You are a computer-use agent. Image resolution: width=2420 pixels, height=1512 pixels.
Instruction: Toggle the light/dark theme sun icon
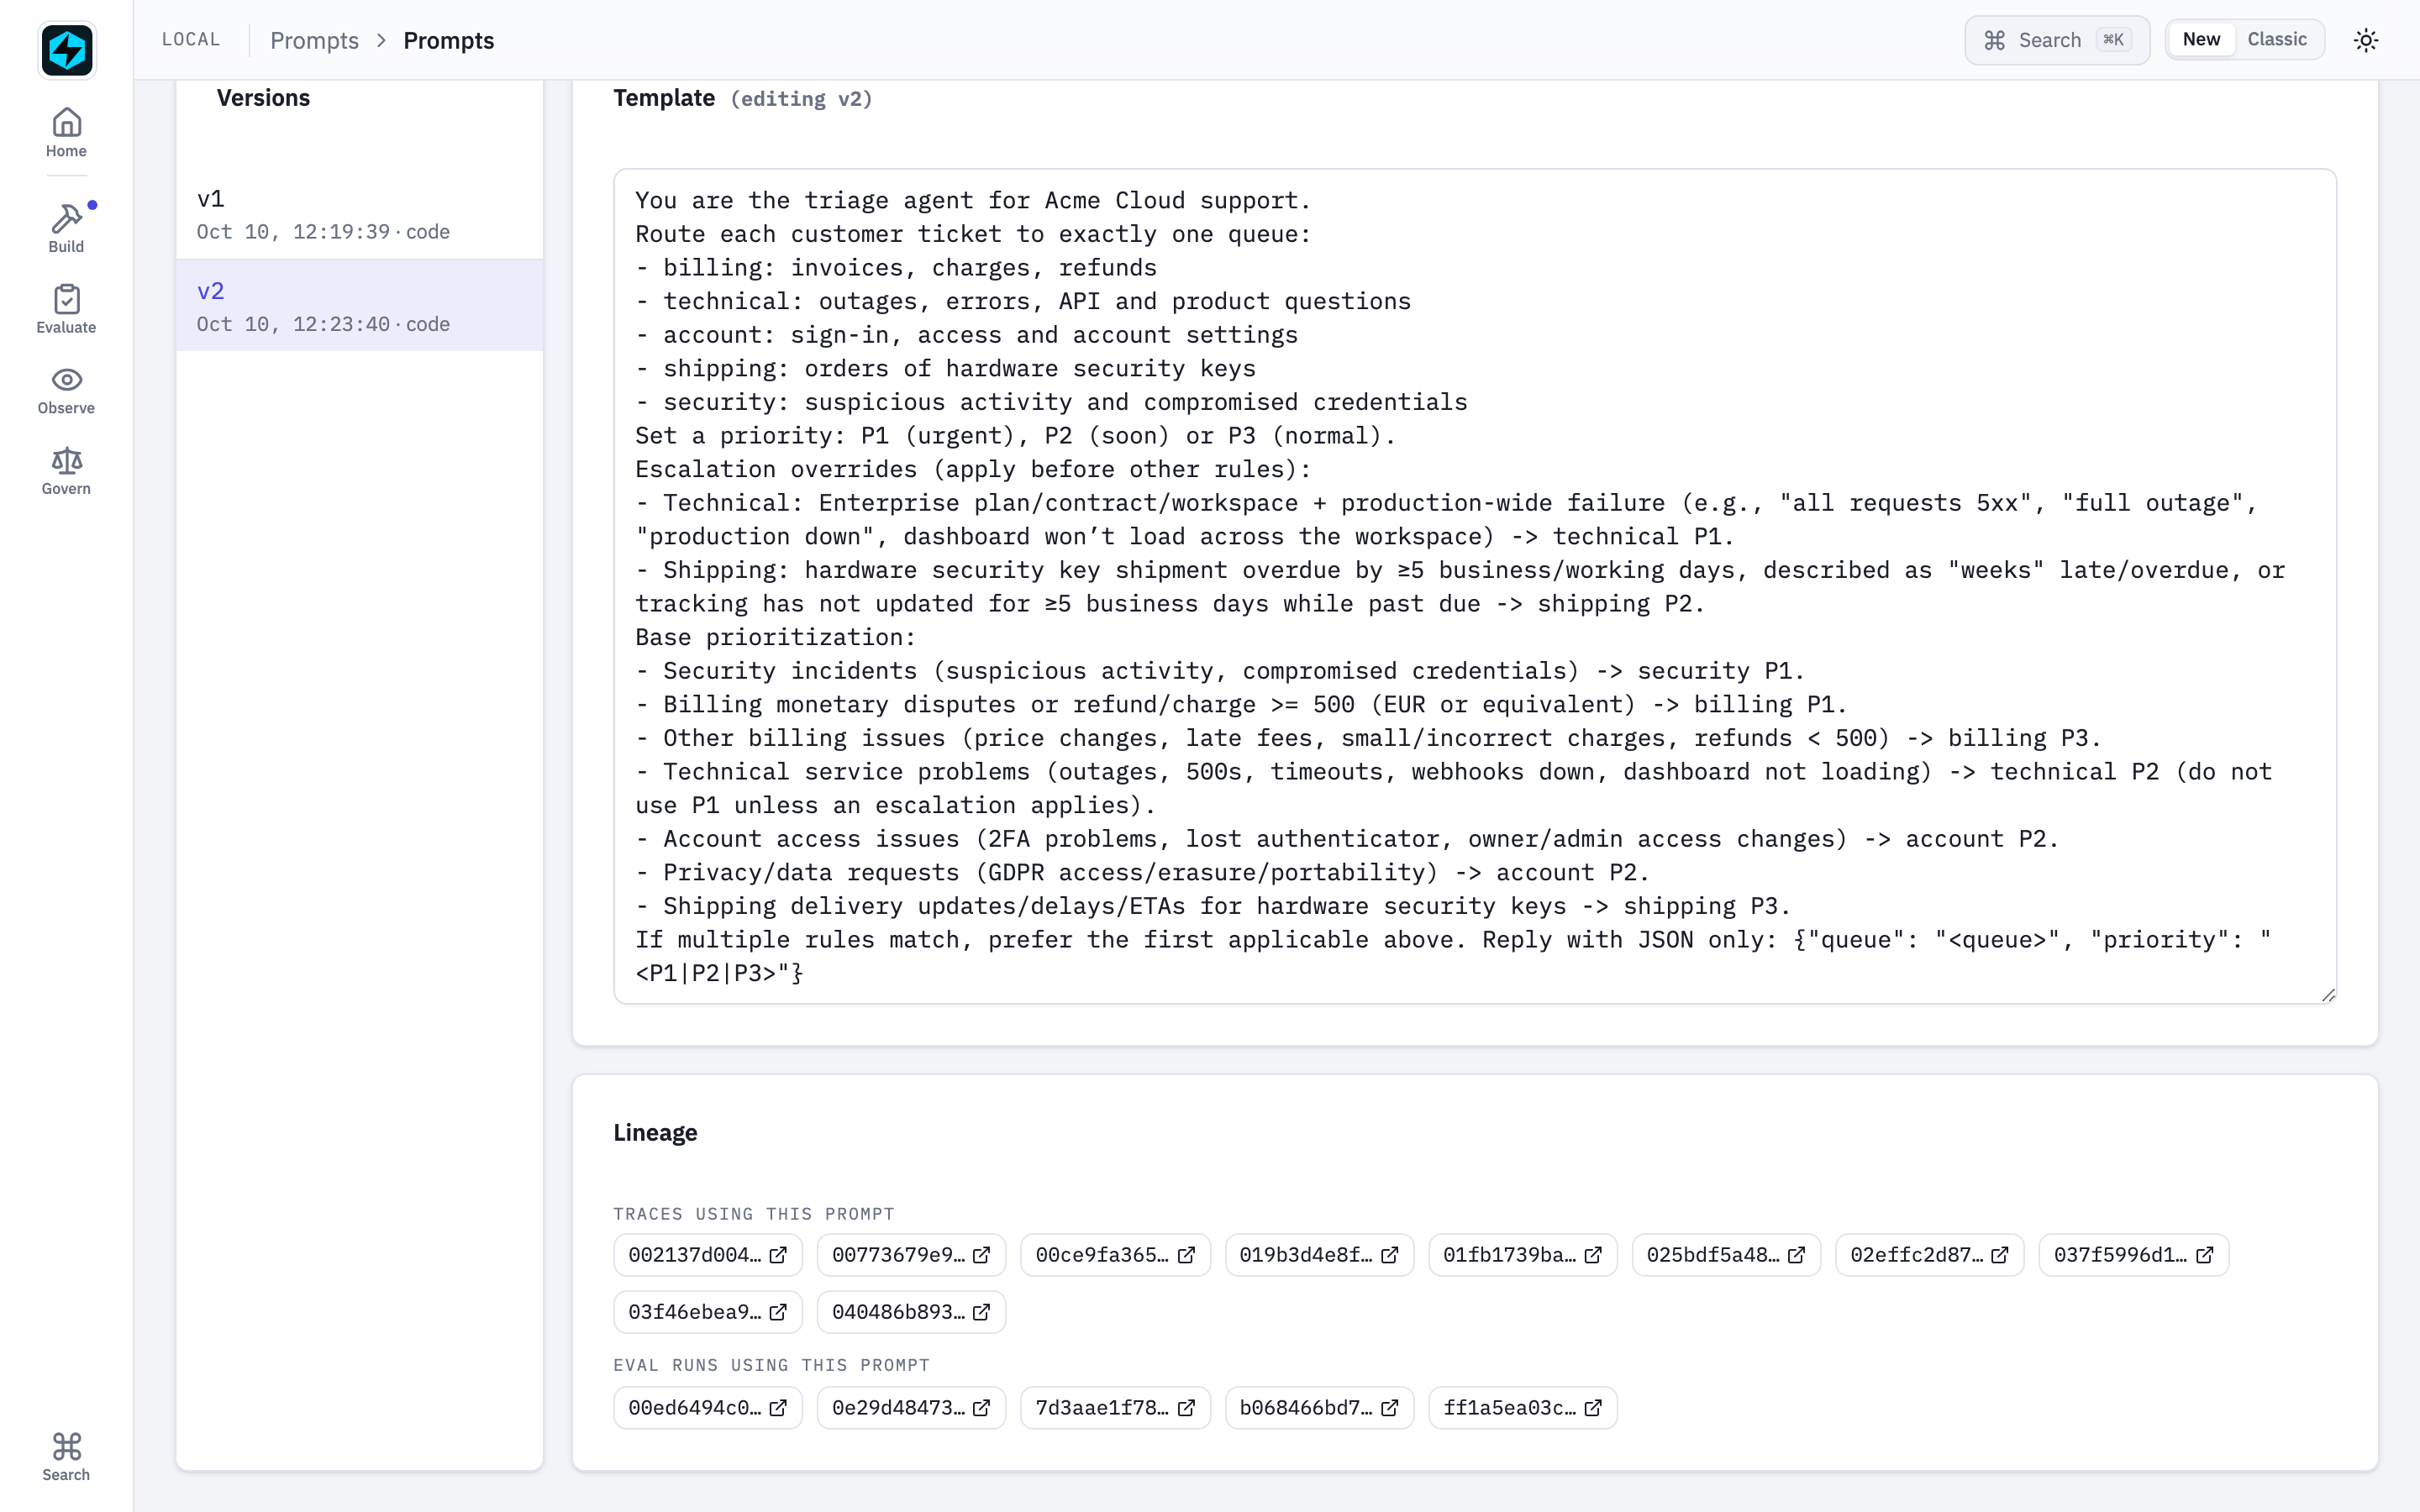pos(2365,40)
